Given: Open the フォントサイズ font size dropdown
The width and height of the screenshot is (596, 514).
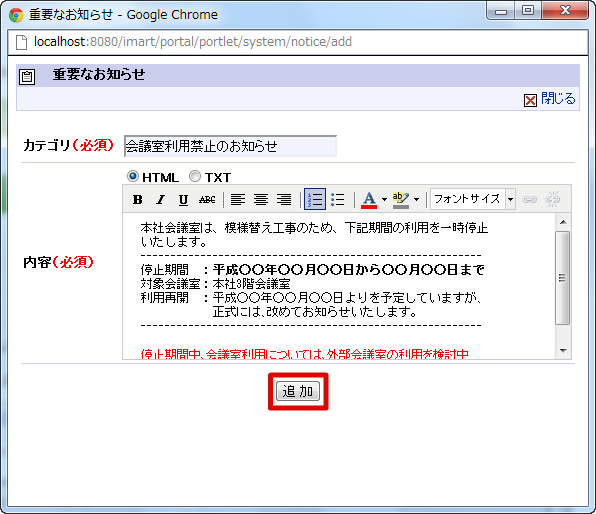Looking at the screenshot, I should pyautogui.click(x=472, y=199).
